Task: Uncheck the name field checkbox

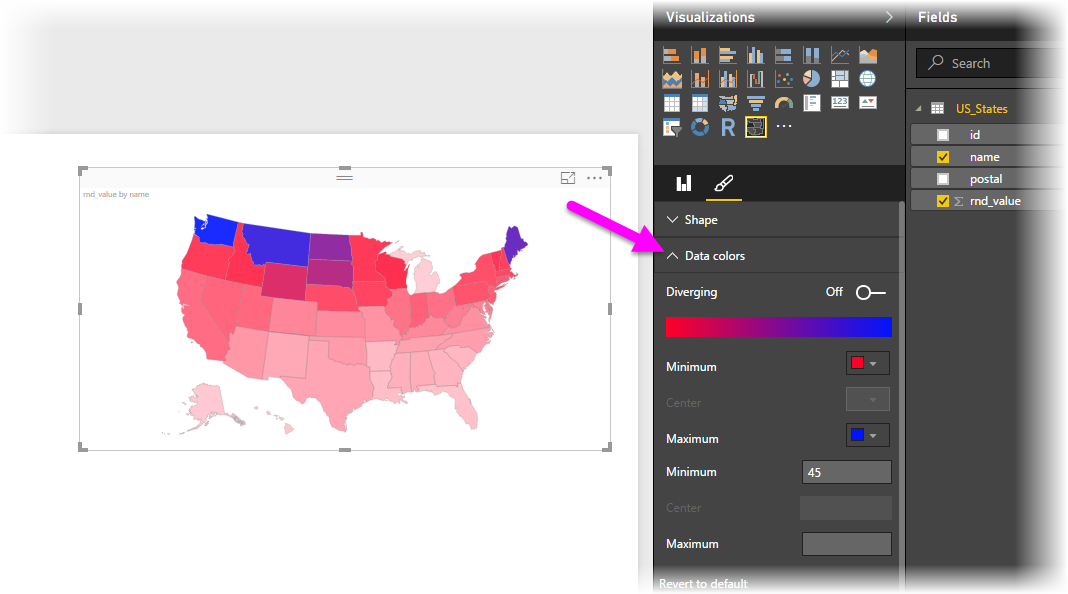Action: (943, 156)
